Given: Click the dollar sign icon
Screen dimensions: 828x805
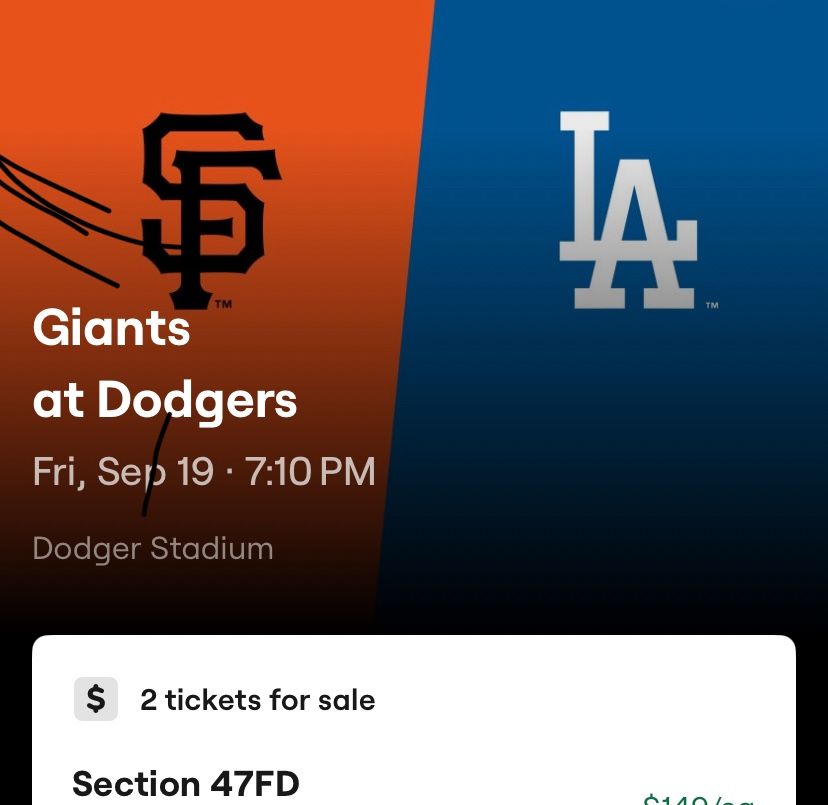Looking at the screenshot, I should (x=96, y=699).
